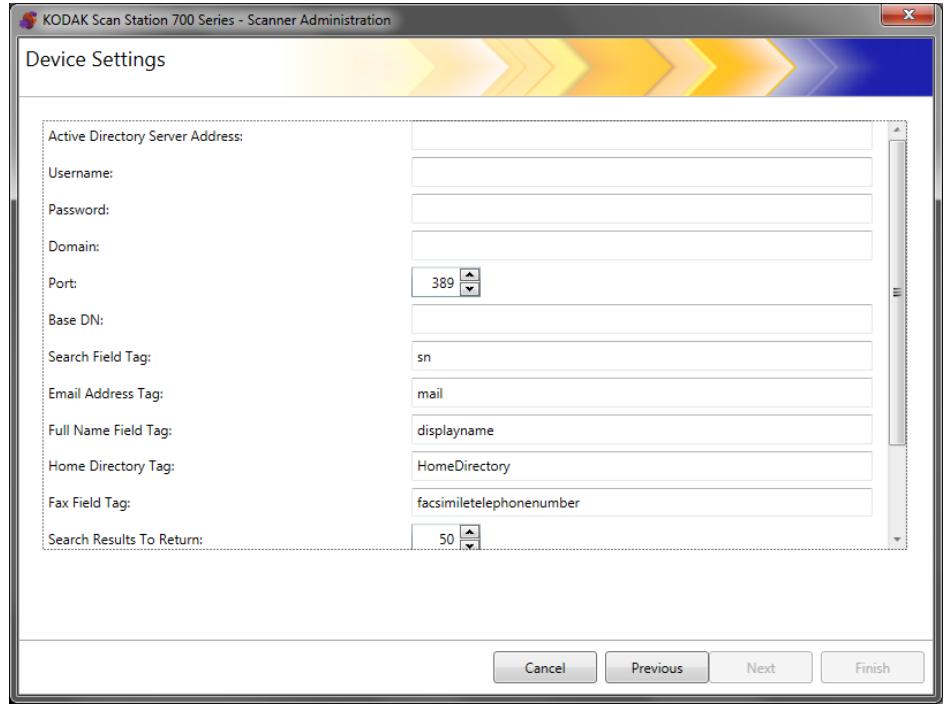
Task: Focus the Base DN input field
Action: (641, 319)
